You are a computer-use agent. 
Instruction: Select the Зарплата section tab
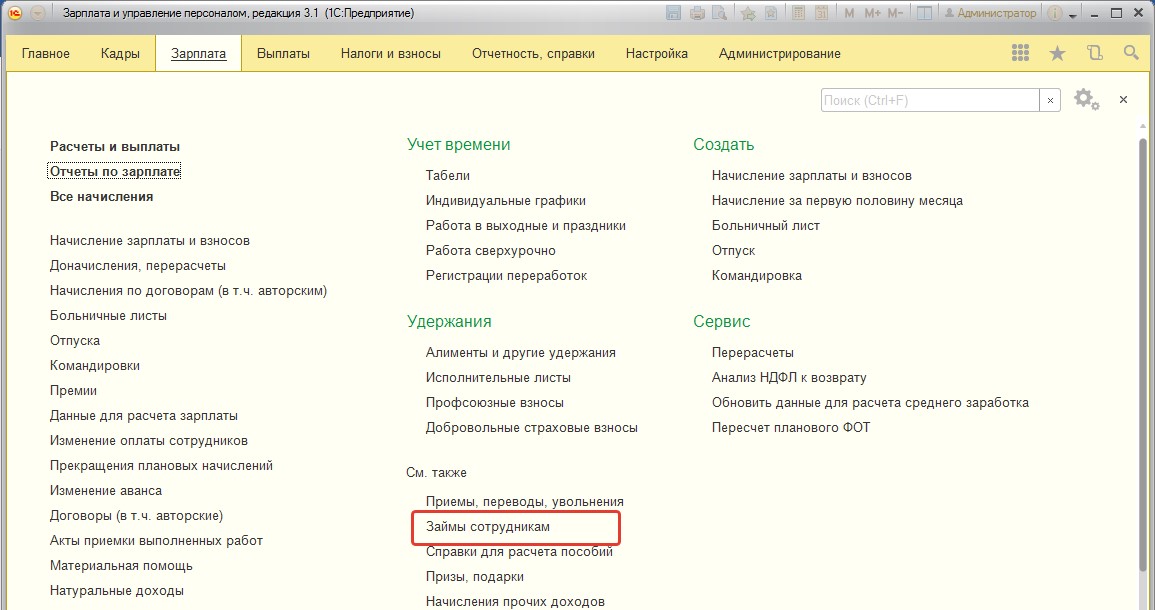tap(198, 53)
